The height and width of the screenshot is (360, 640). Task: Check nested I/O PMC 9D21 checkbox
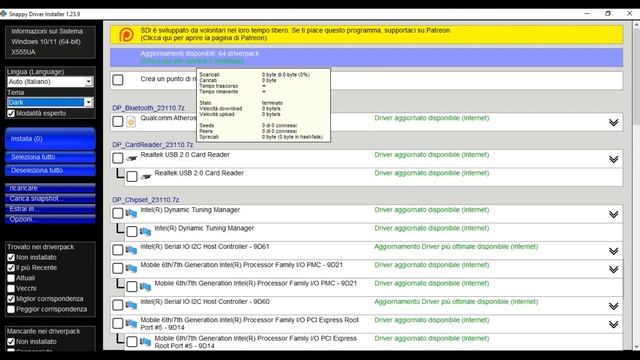[132, 287]
